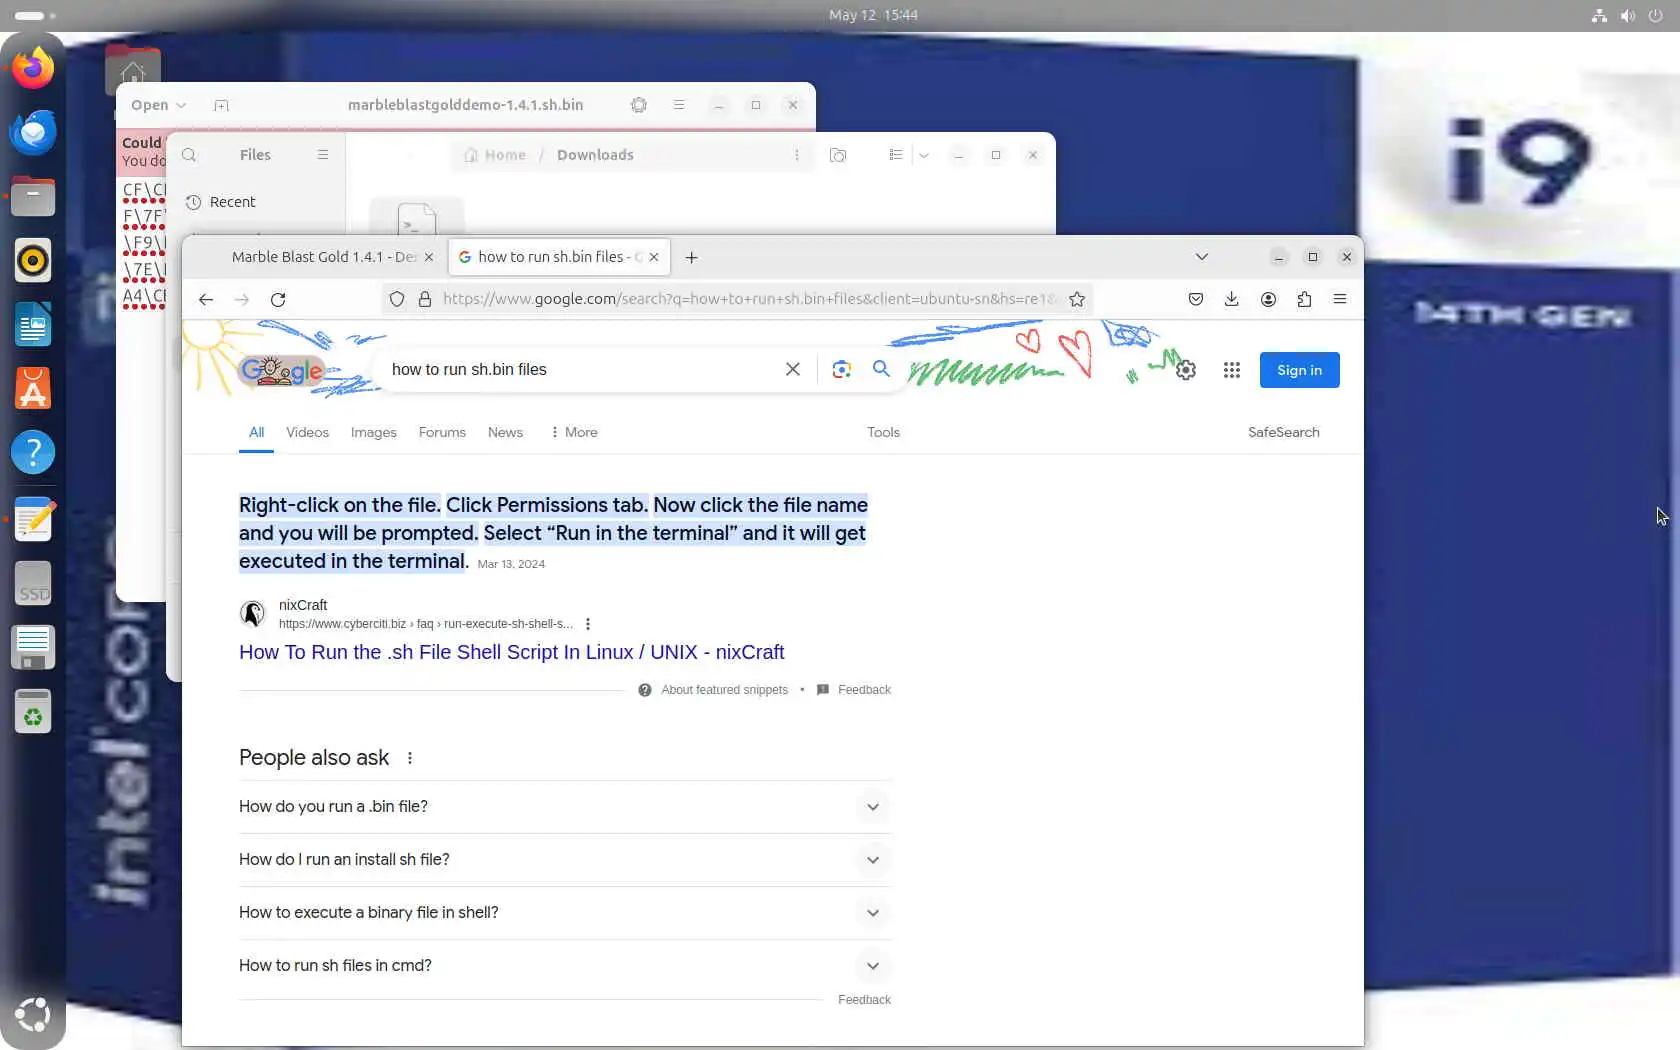Submit search with the magnifier icon

click(x=881, y=369)
